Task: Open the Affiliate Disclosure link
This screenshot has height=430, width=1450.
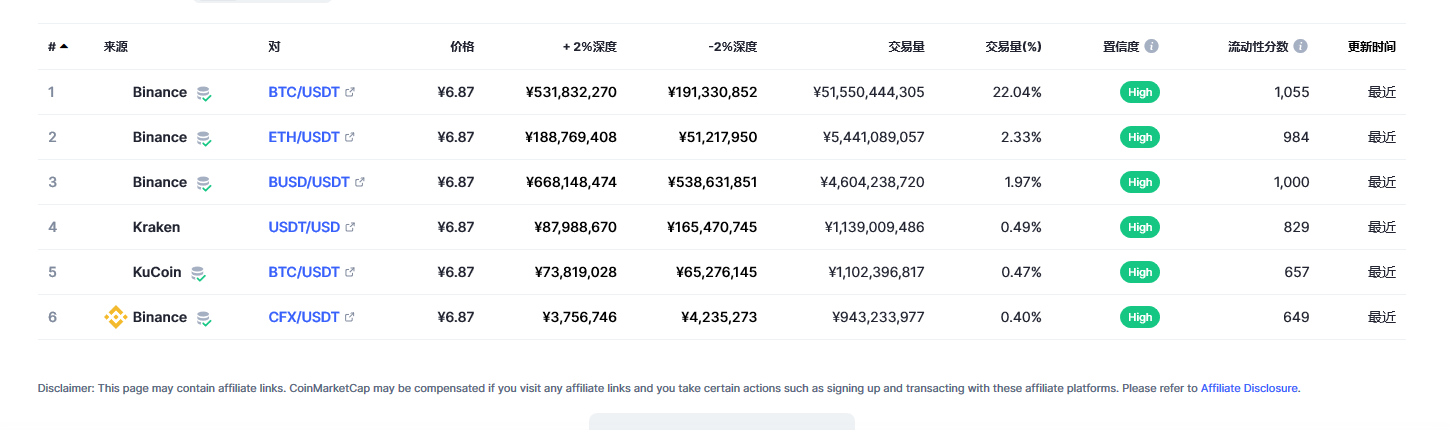Action: [x=1249, y=388]
